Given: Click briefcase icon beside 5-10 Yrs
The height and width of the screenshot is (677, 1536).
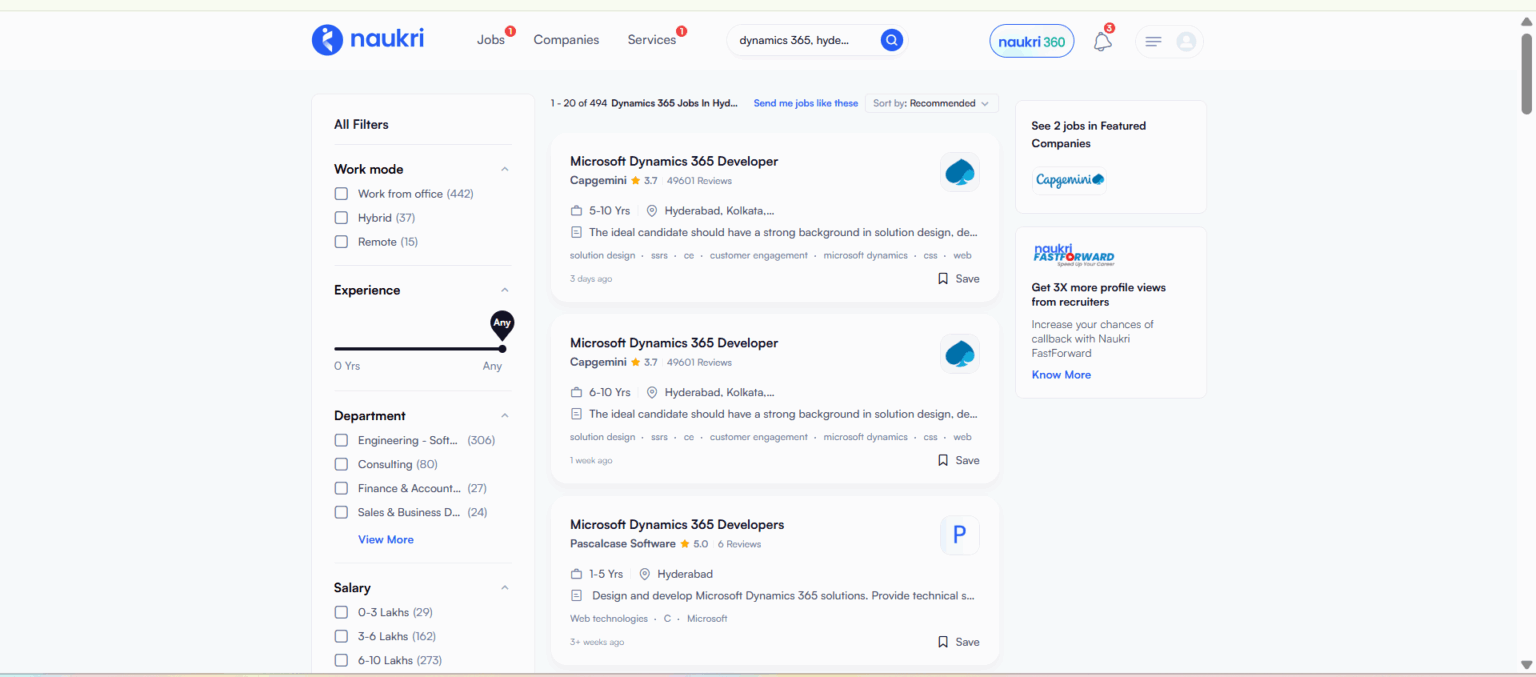Looking at the screenshot, I should click(576, 211).
